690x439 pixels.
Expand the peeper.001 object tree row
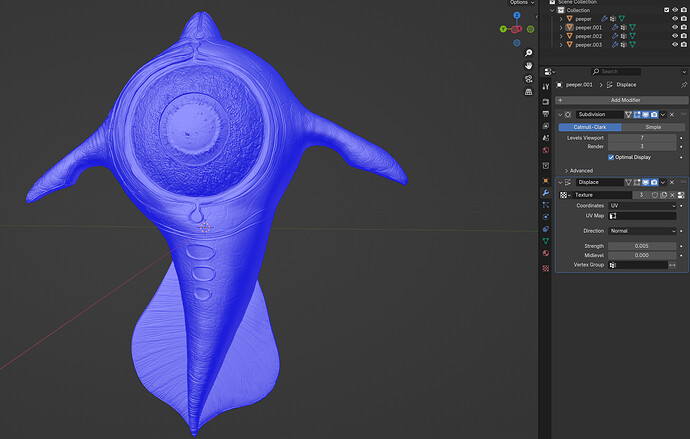(561, 27)
